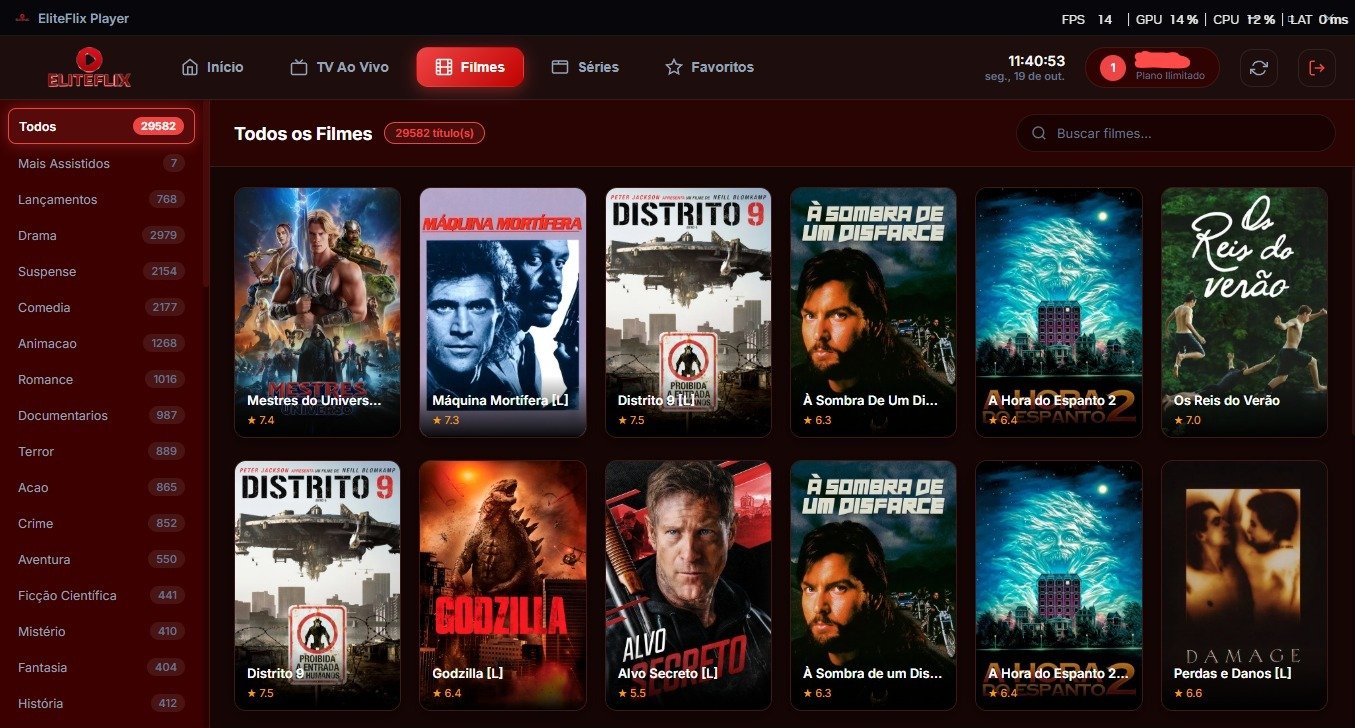The height and width of the screenshot is (728, 1355).
Task: Filter movies by Terror
Action: pos(101,451)
